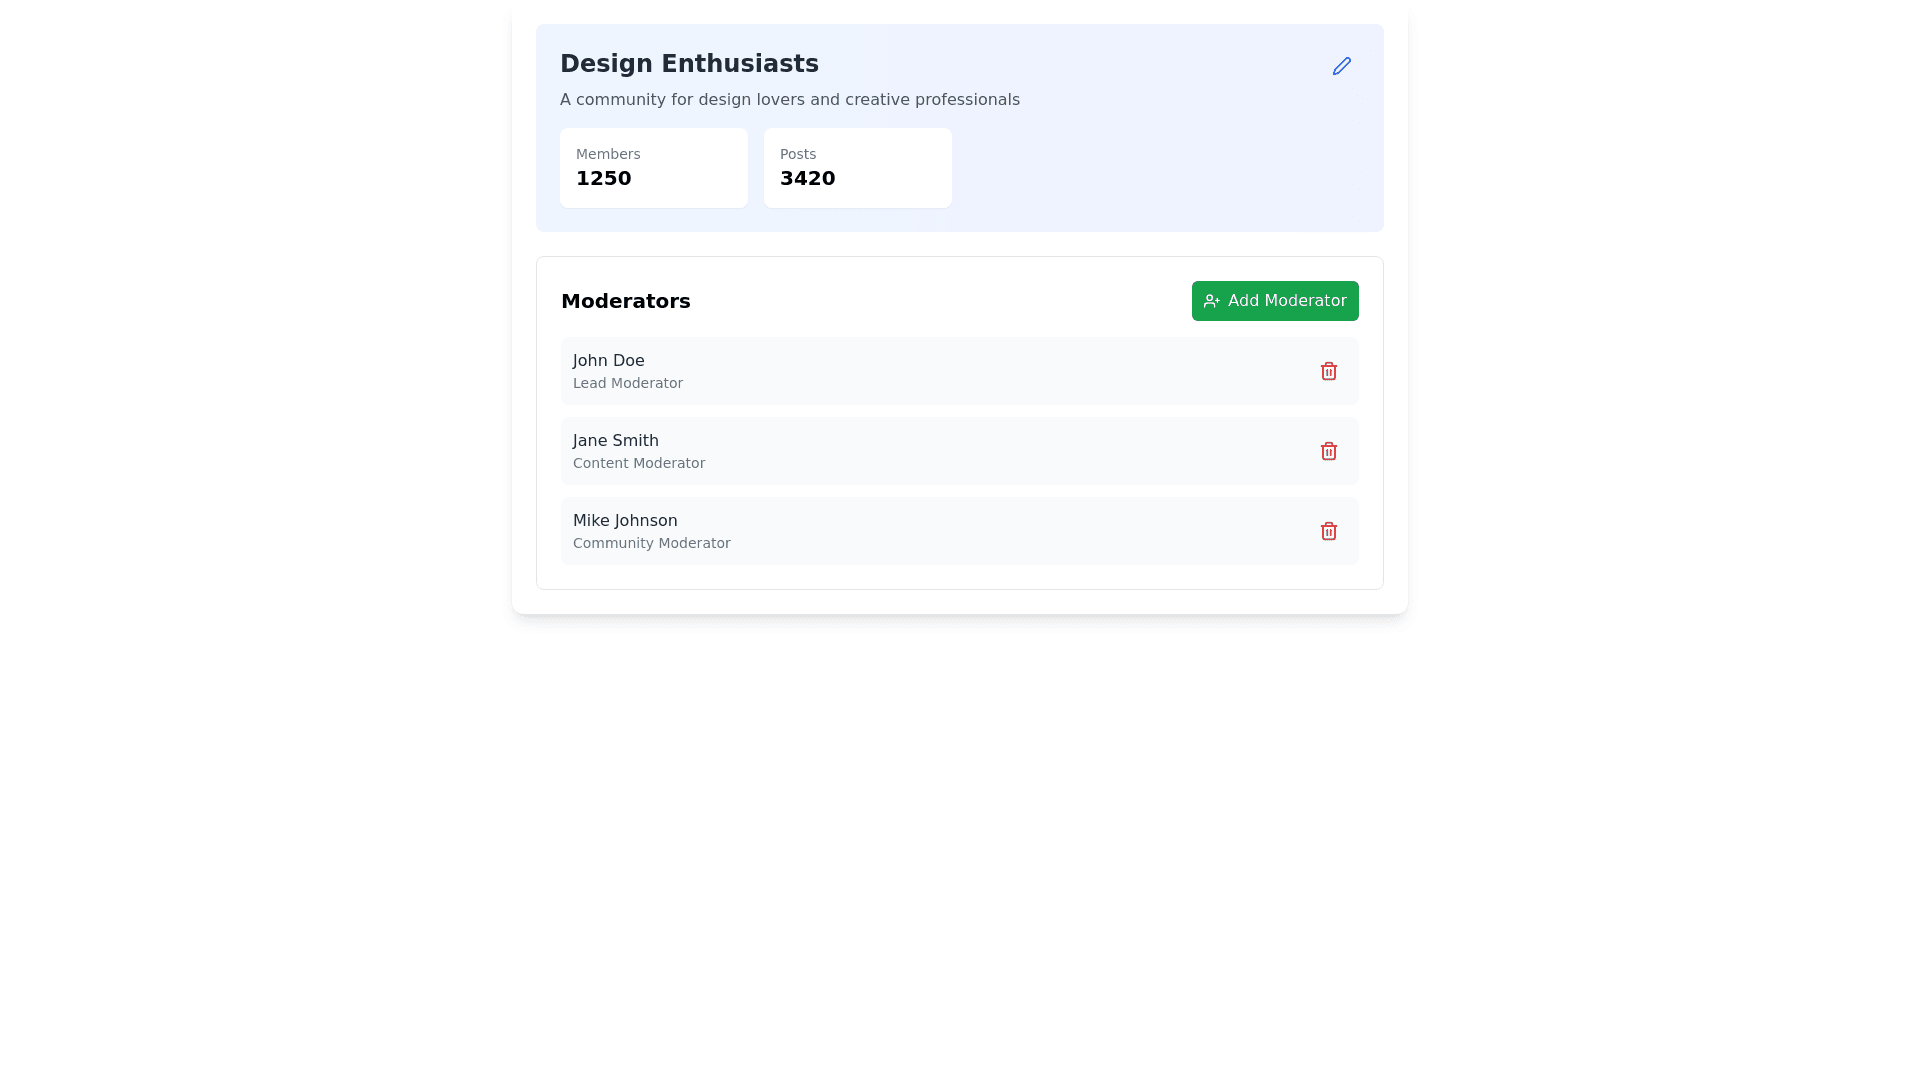This screenshot has width=1920, height=1080.
Task: Click the Members stat card
Action: pyautogui.click(x=653, y=167)
